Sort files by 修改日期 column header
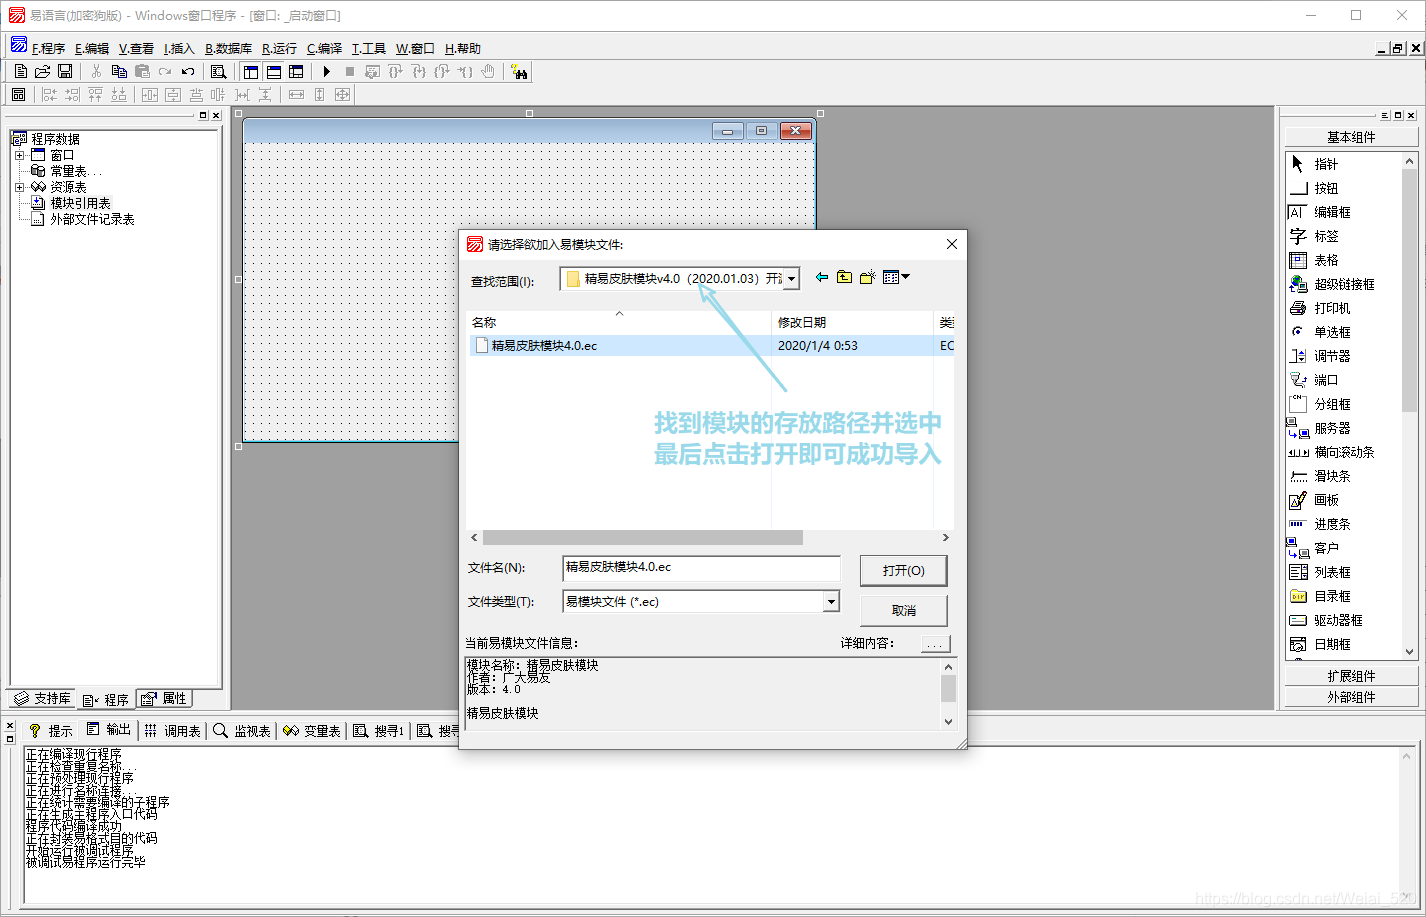This screenshot has width=1426, height=917. [852, 322]
